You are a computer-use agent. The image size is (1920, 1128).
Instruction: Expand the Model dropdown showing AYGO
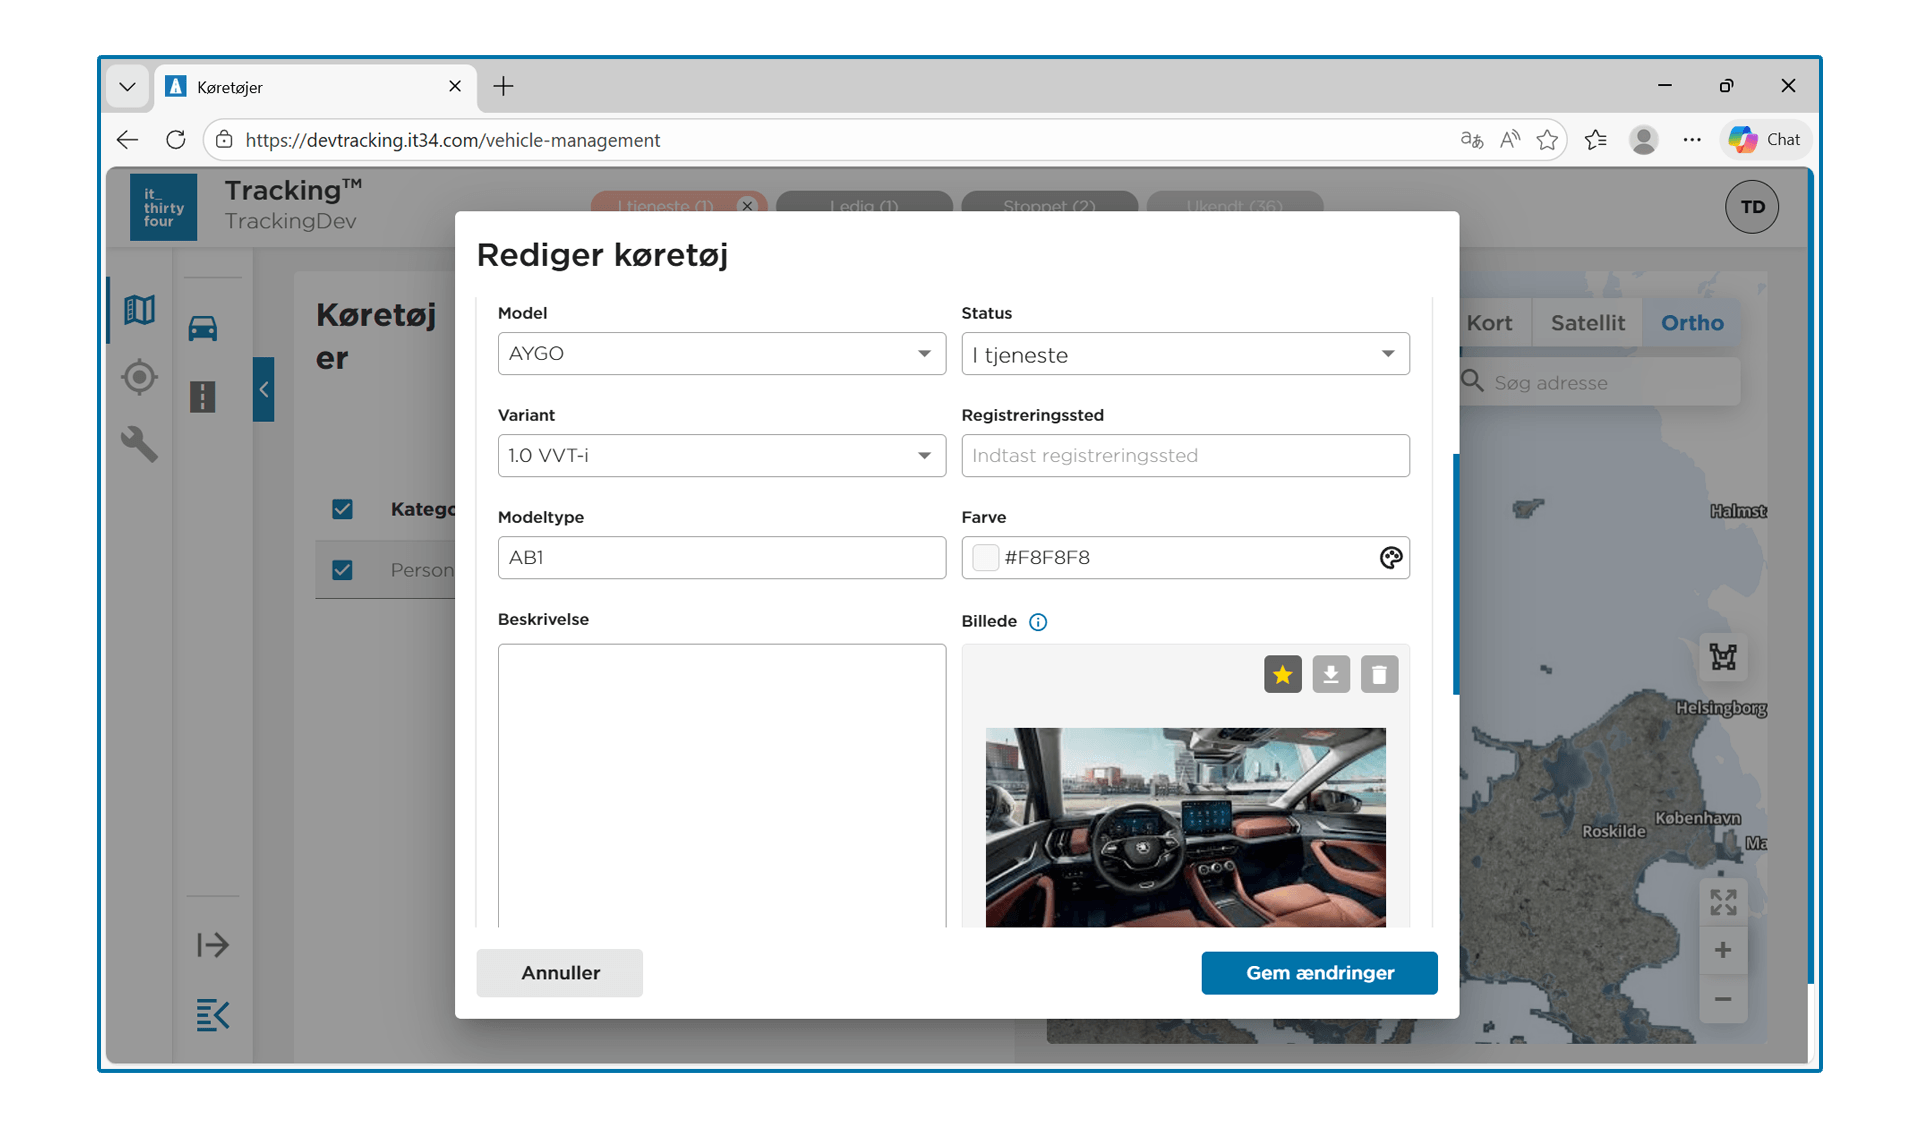point(721,354)
